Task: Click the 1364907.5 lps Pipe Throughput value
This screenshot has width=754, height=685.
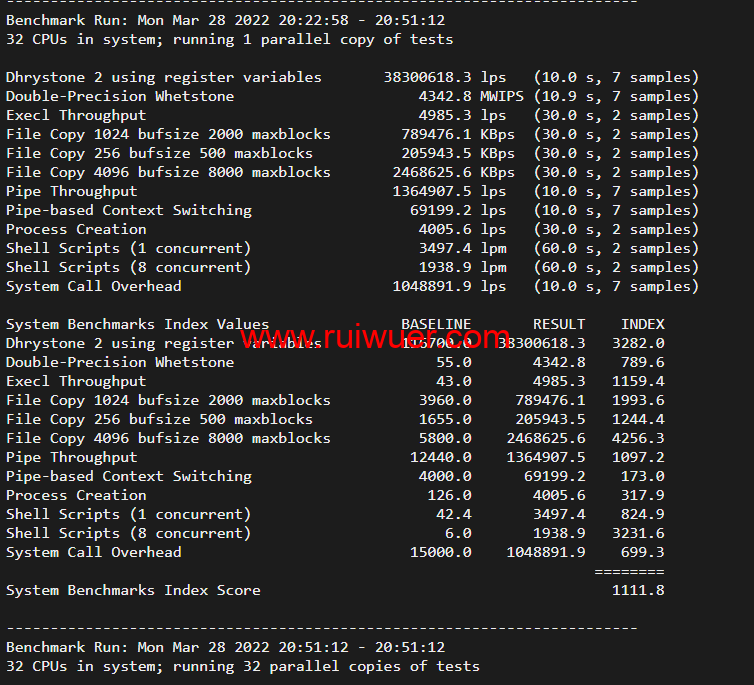Action: pyautogui.click(x=449, y=191)
